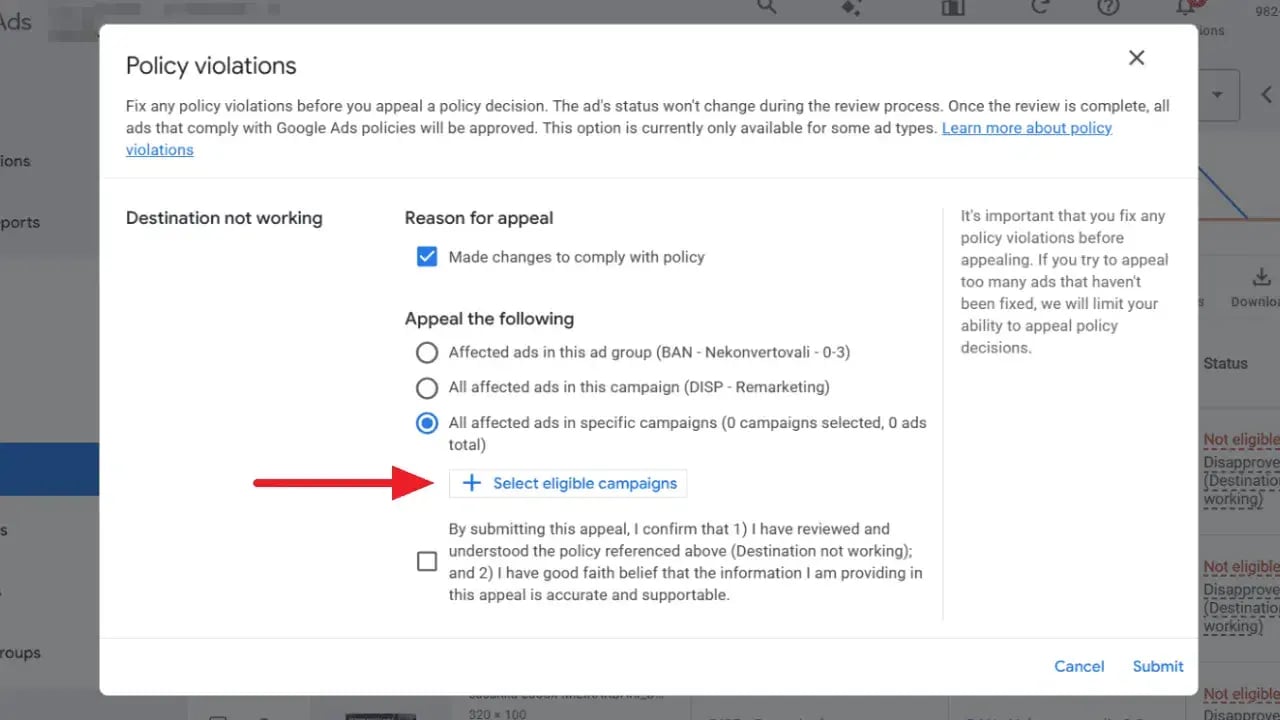Click Select eligible campaigns
Image resolution: width=1280 pixels, height=720 pixels.
[568, 483]
